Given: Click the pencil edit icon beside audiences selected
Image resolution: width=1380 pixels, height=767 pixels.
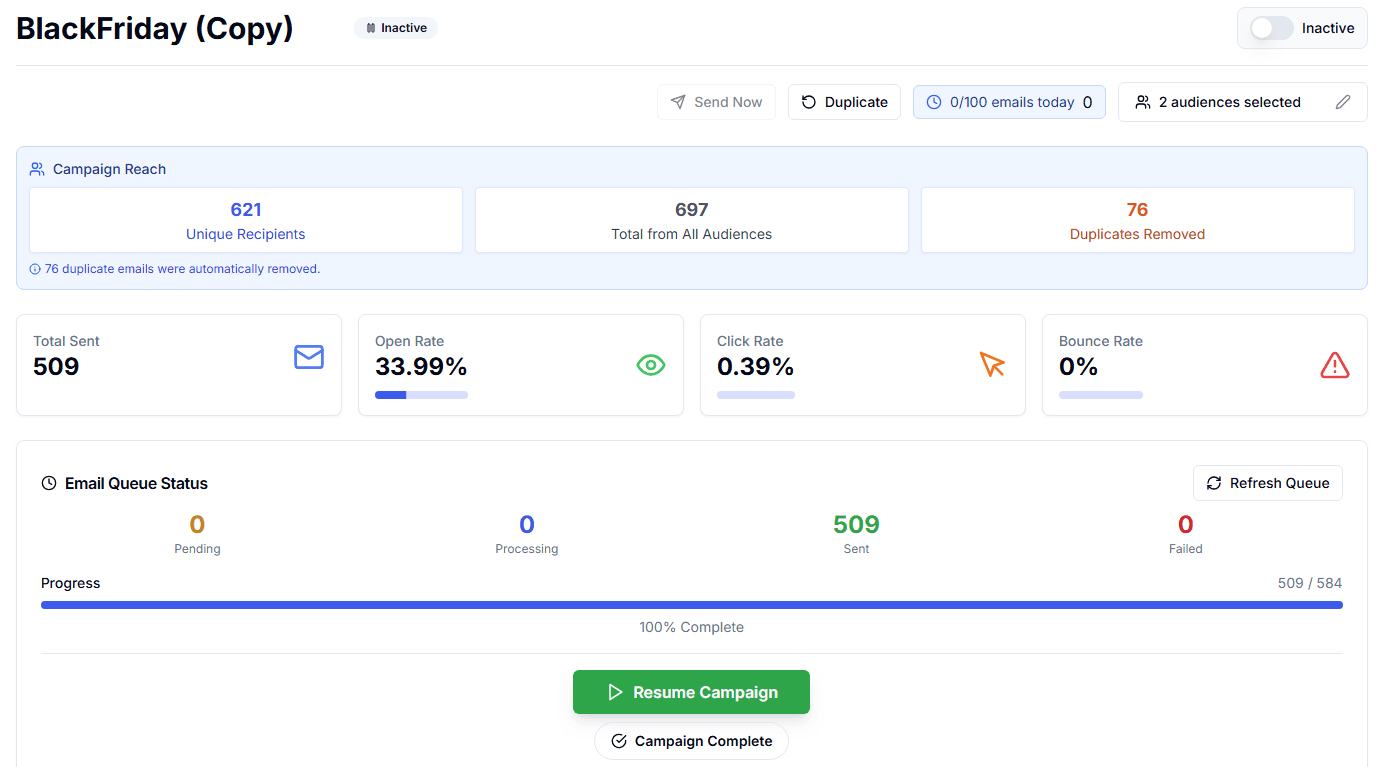Looking at the screenshot, I should tap(1343, 102).
